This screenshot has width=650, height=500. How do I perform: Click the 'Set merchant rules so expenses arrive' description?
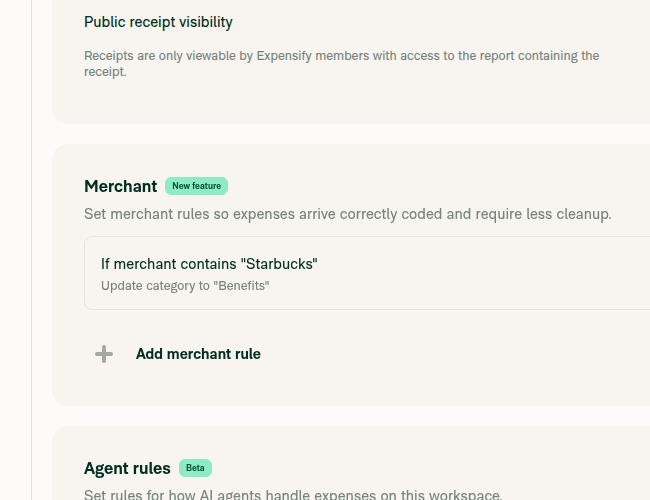[348, 214]
